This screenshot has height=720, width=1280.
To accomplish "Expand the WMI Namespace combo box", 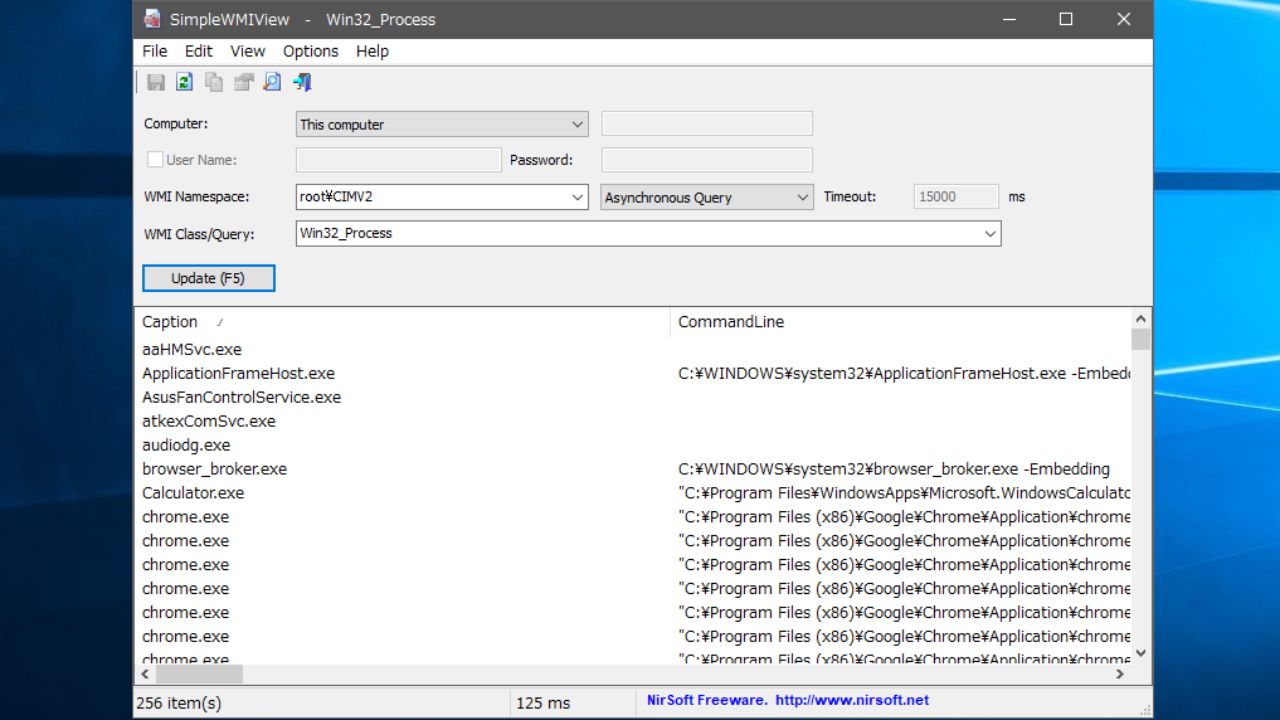I will tap(578, 197).
